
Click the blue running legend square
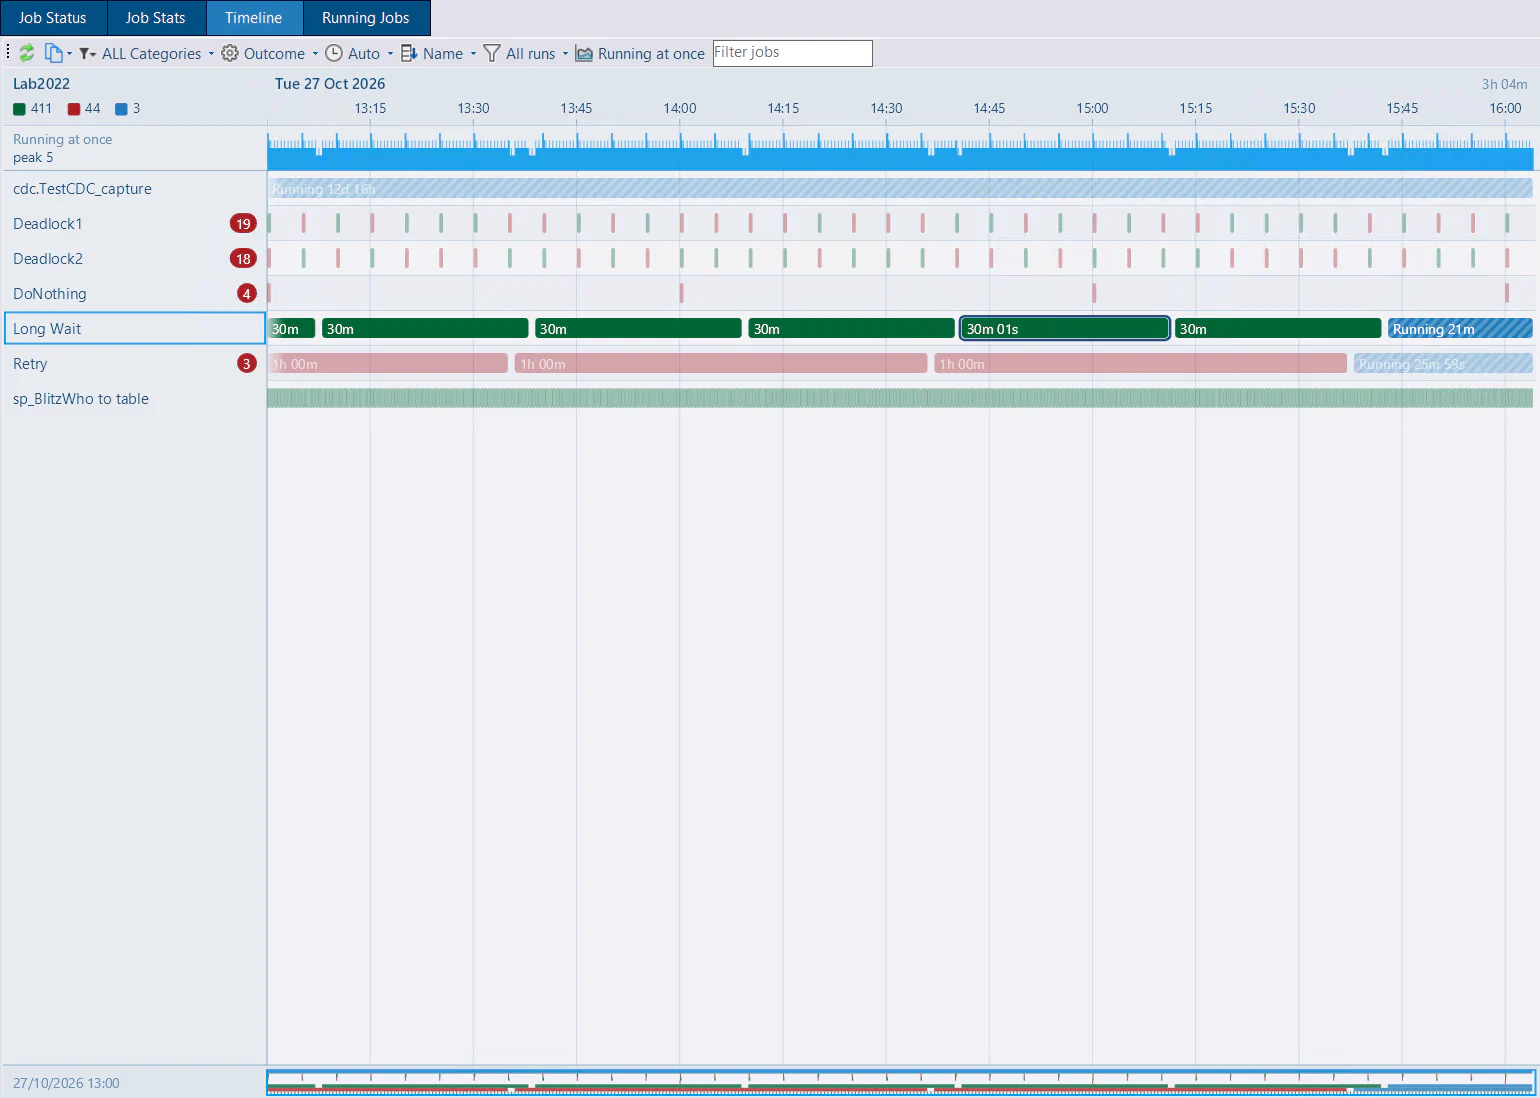point(121,109)
